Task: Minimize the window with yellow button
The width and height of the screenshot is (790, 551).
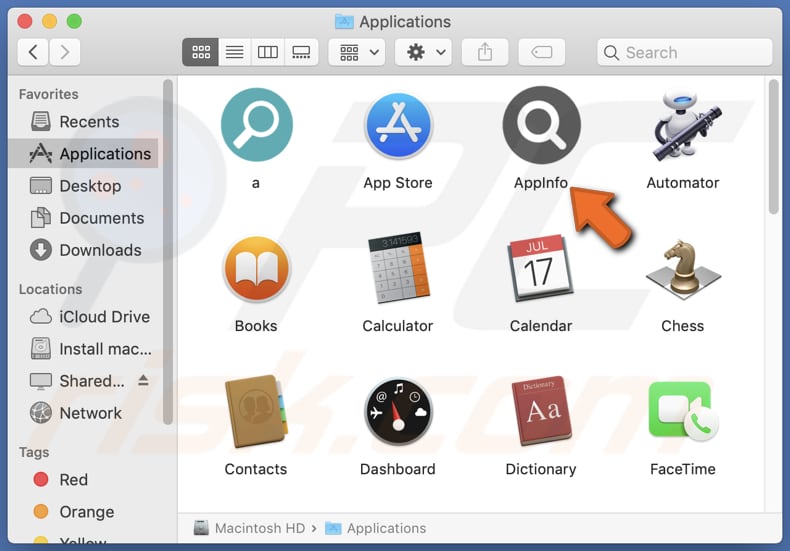Action: tap(49, 21)
